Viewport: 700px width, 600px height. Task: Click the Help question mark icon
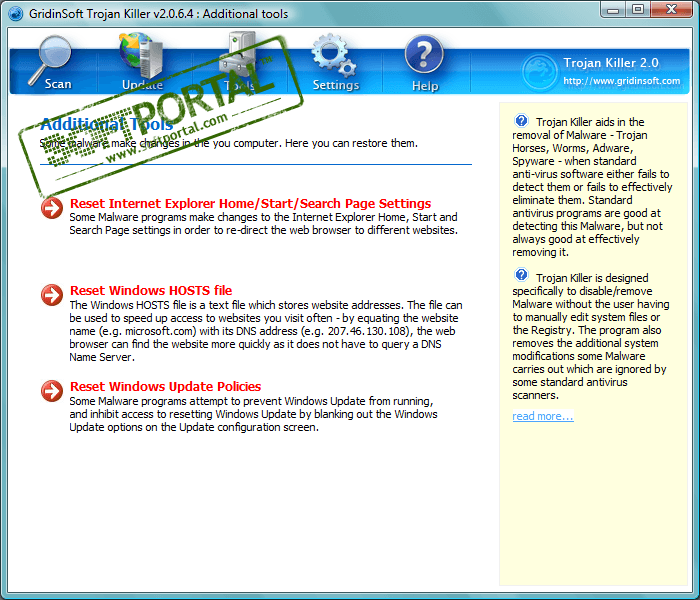pos(424,54)
